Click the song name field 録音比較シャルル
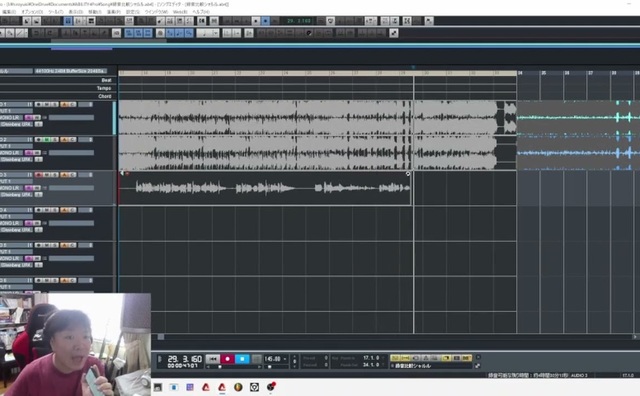This screenshot has height=396, width=640. pyautogui.click(x=432, y=366)
